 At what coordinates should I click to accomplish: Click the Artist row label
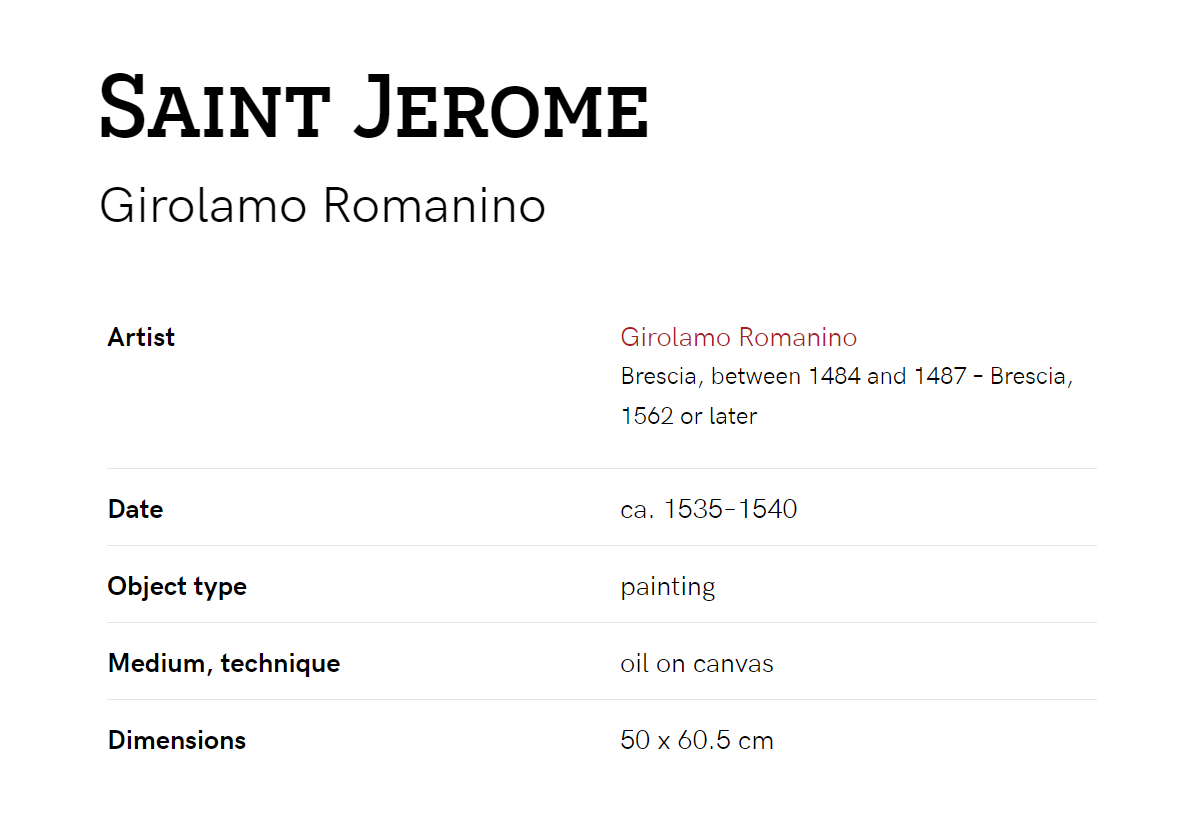pos(141,337)
